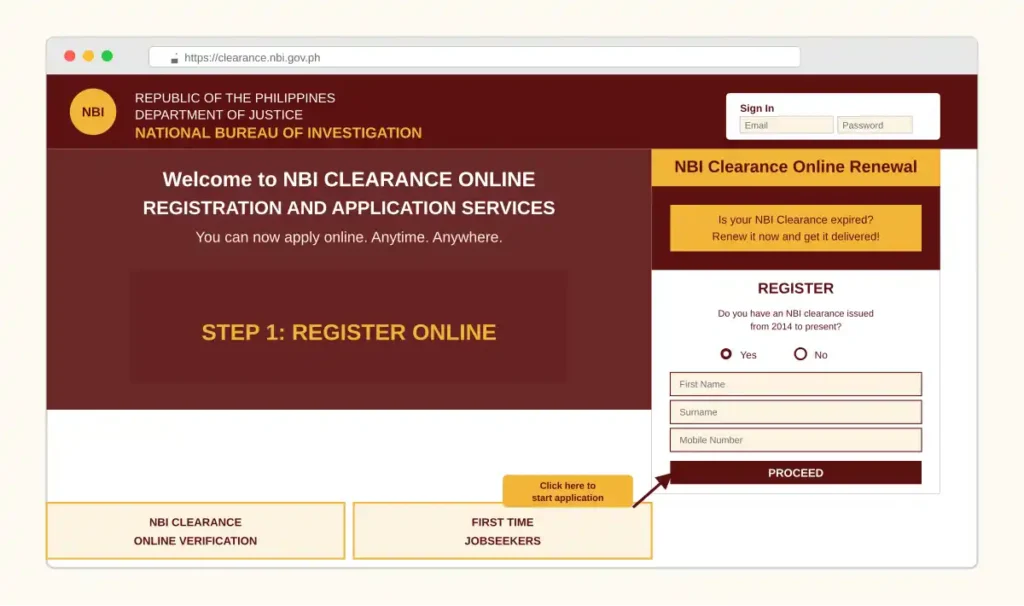This screenshot has width=1024, height=606.
Task: Click the lock icon in address bar
Action: tap(174, 59)
